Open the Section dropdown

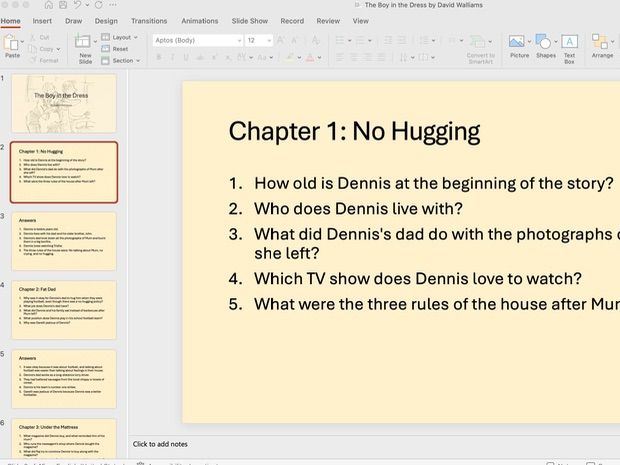click(121, 60)
